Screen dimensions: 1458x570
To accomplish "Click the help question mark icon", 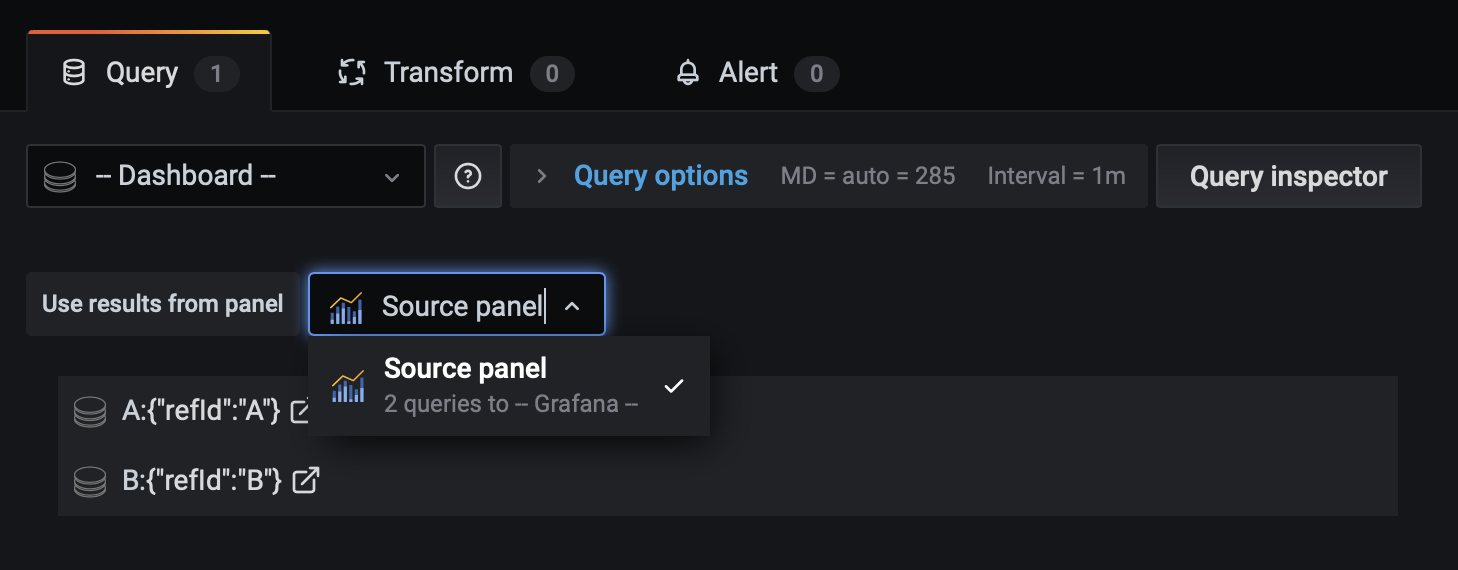I will tap(468, 176).
